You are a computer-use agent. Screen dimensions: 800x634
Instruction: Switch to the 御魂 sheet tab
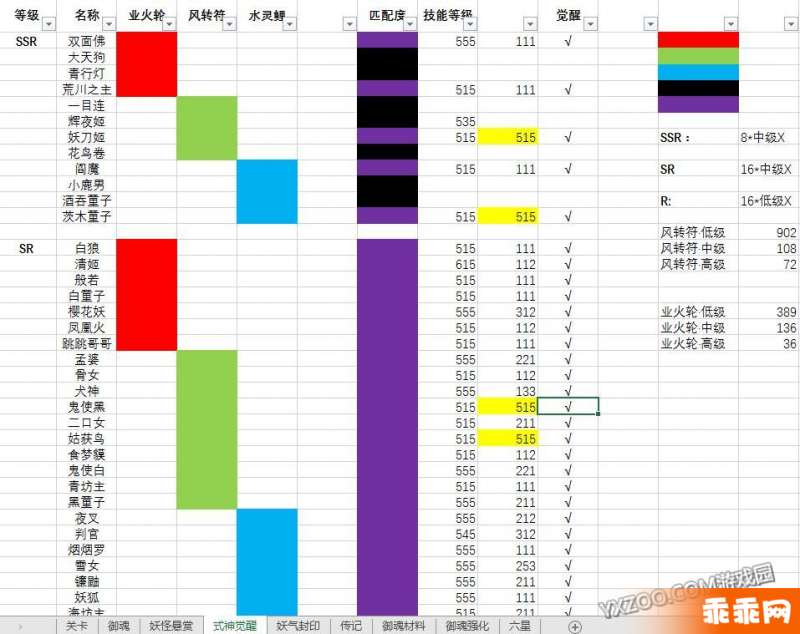pos(118,626)
